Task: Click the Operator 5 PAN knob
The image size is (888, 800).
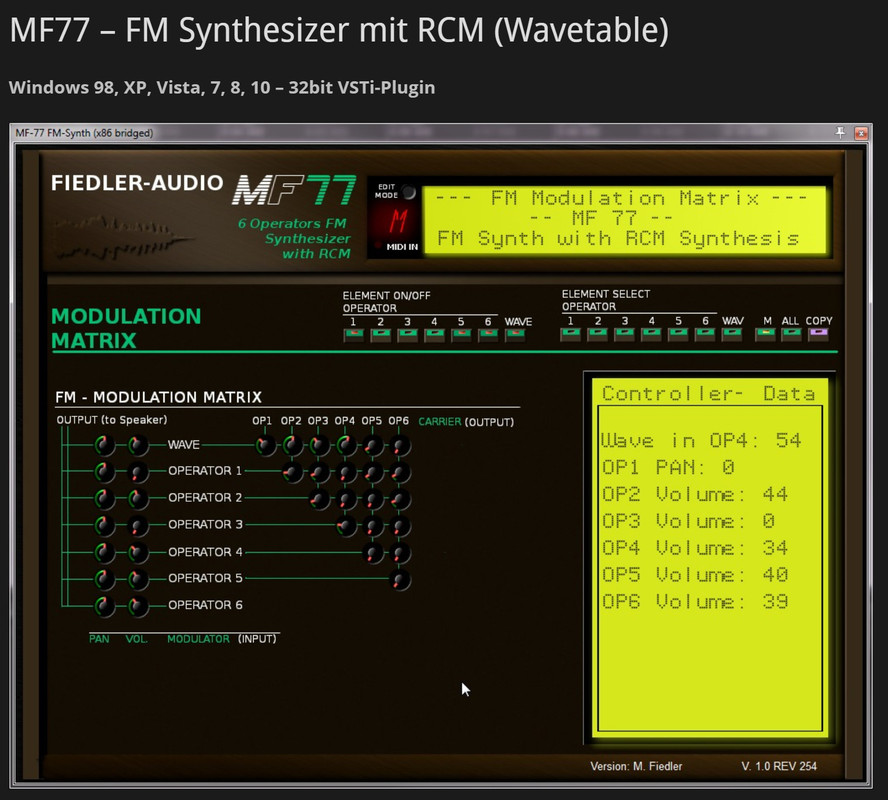Action: (104, 579)
